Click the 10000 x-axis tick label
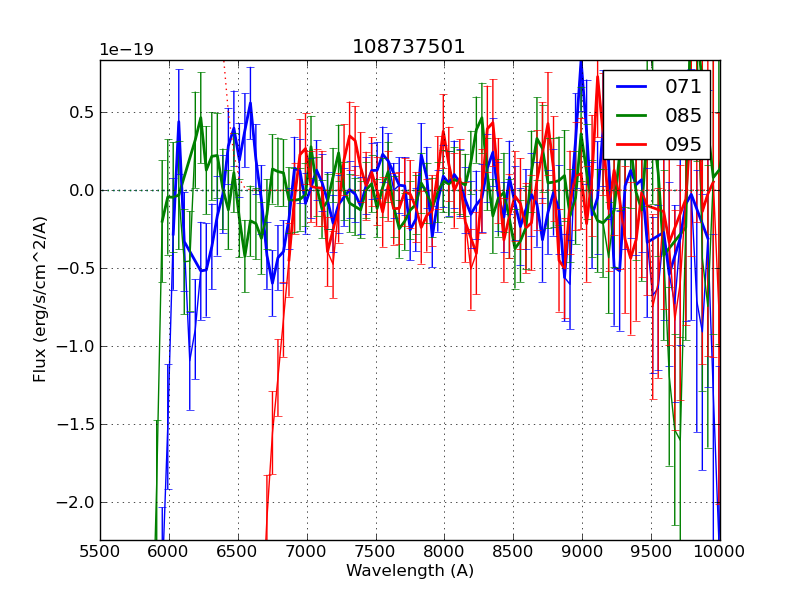The image size is (800, 600). (720, 550)
